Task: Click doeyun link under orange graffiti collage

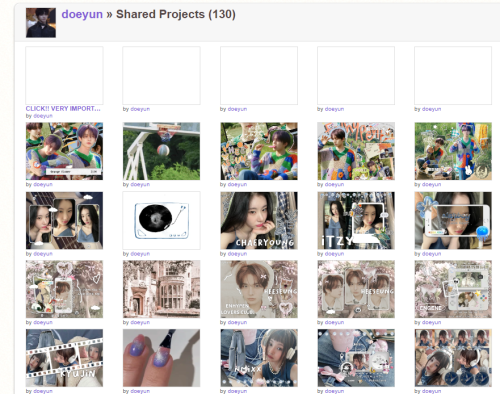Action: [334, 184]
